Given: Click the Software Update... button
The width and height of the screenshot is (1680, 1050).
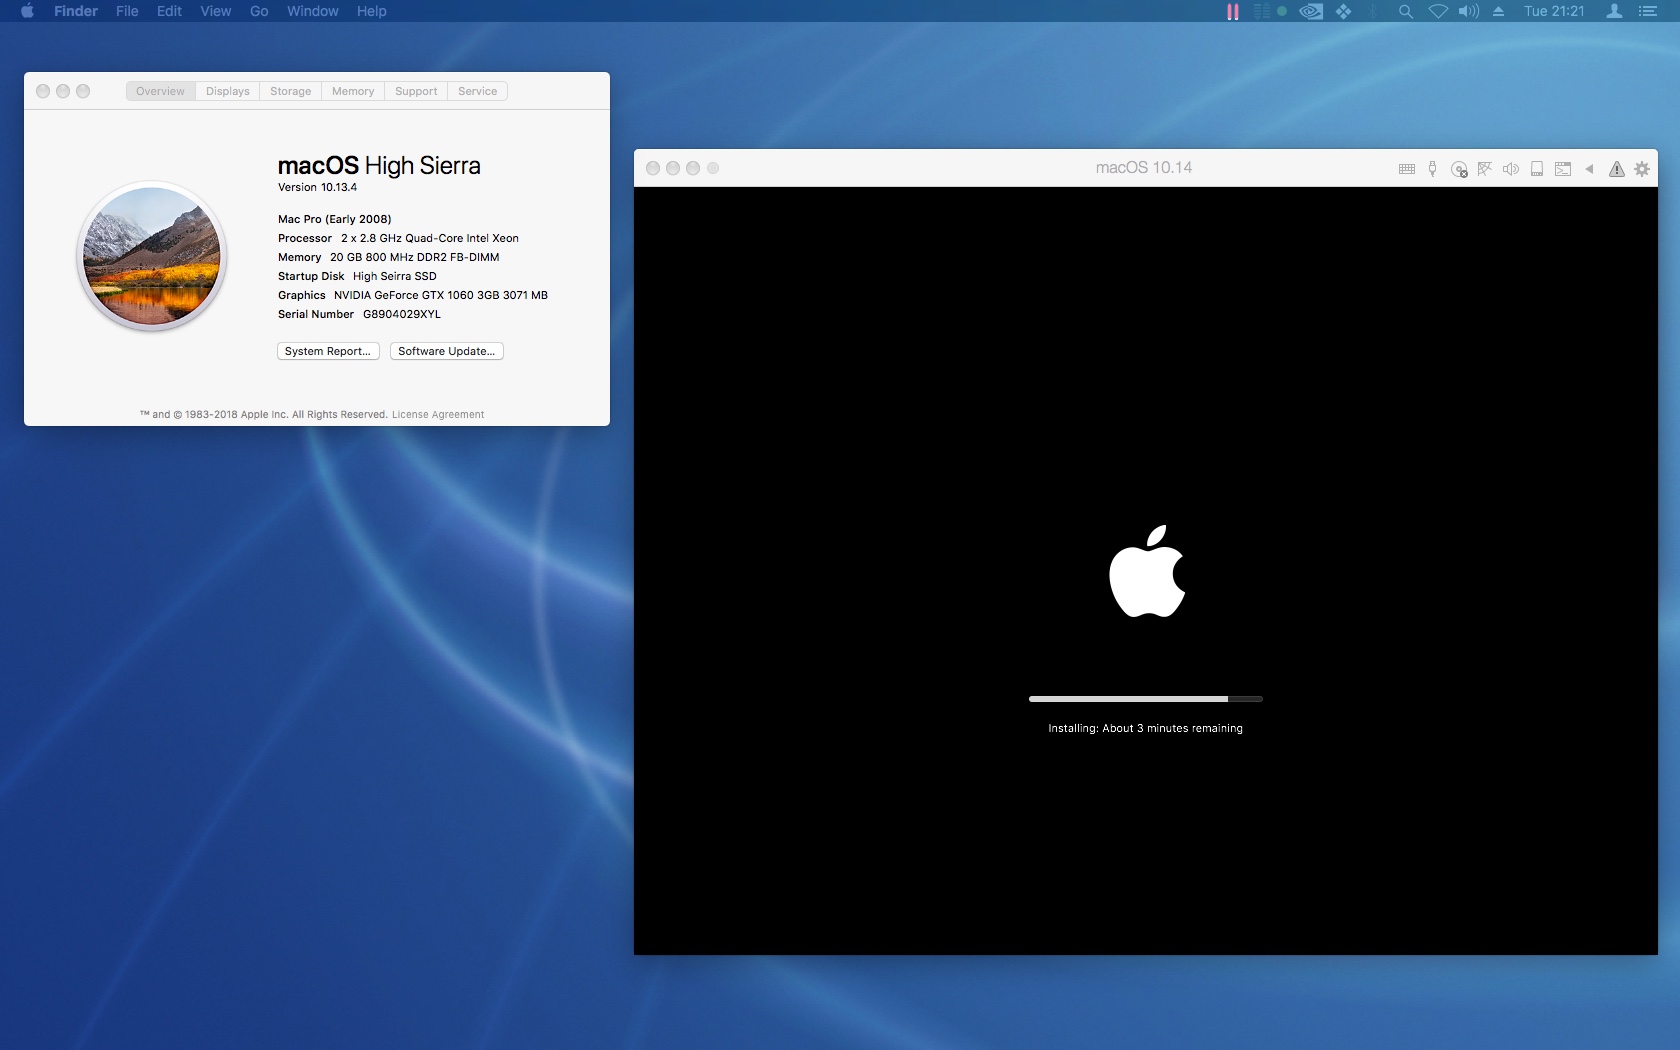Looking at the screenshot, I should [446, 351].
